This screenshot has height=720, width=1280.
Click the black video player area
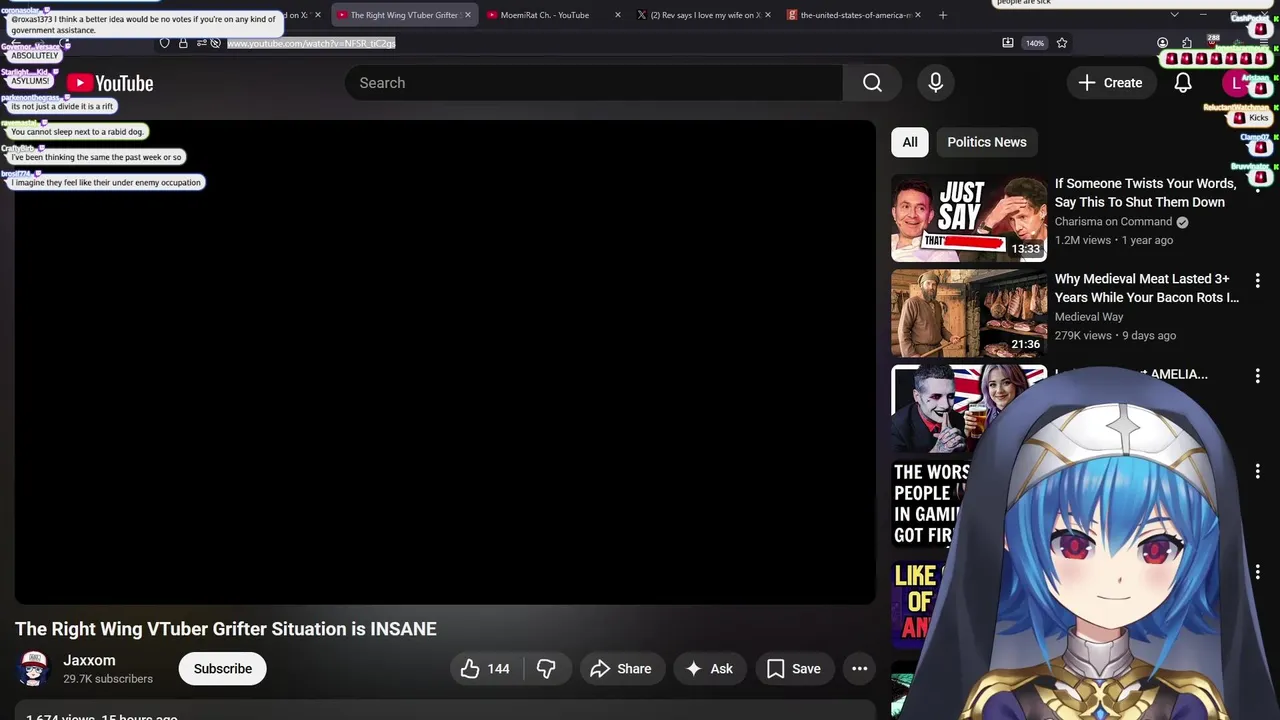tap(445, 362)
